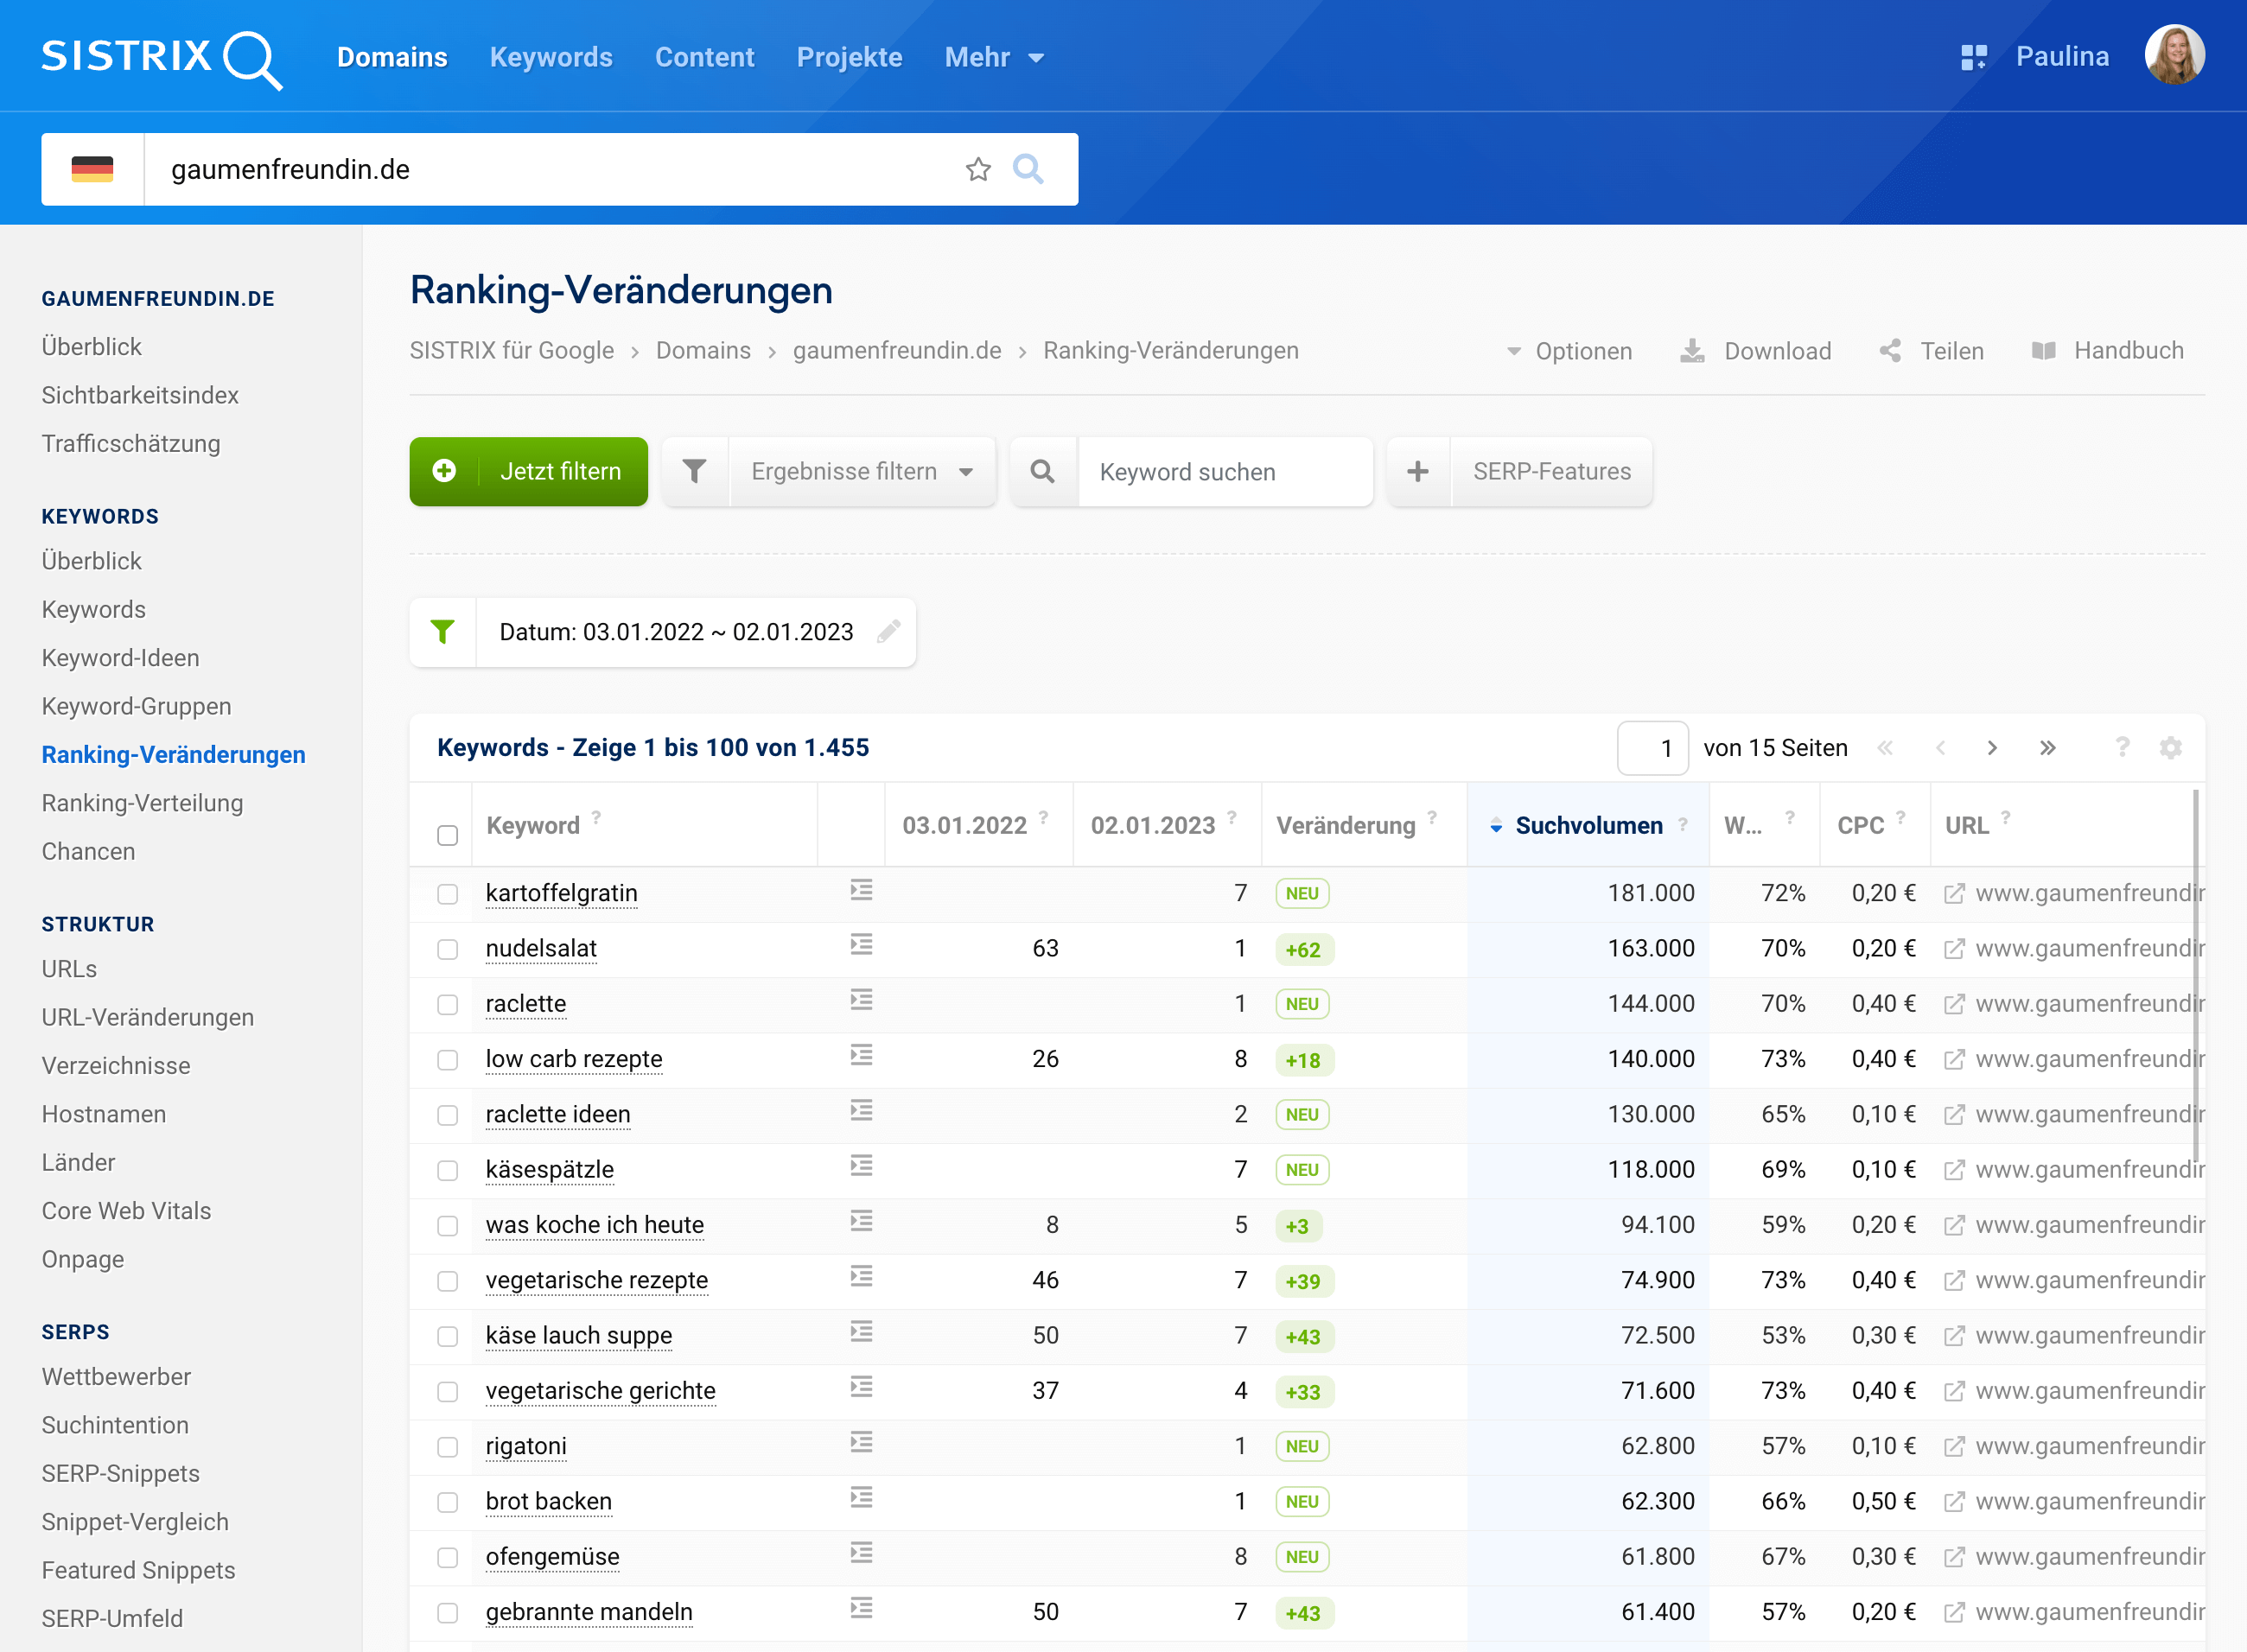This screenshot has width=2247, height=1652.
Task: Click the page number input field
Action: pos(1653,748)
